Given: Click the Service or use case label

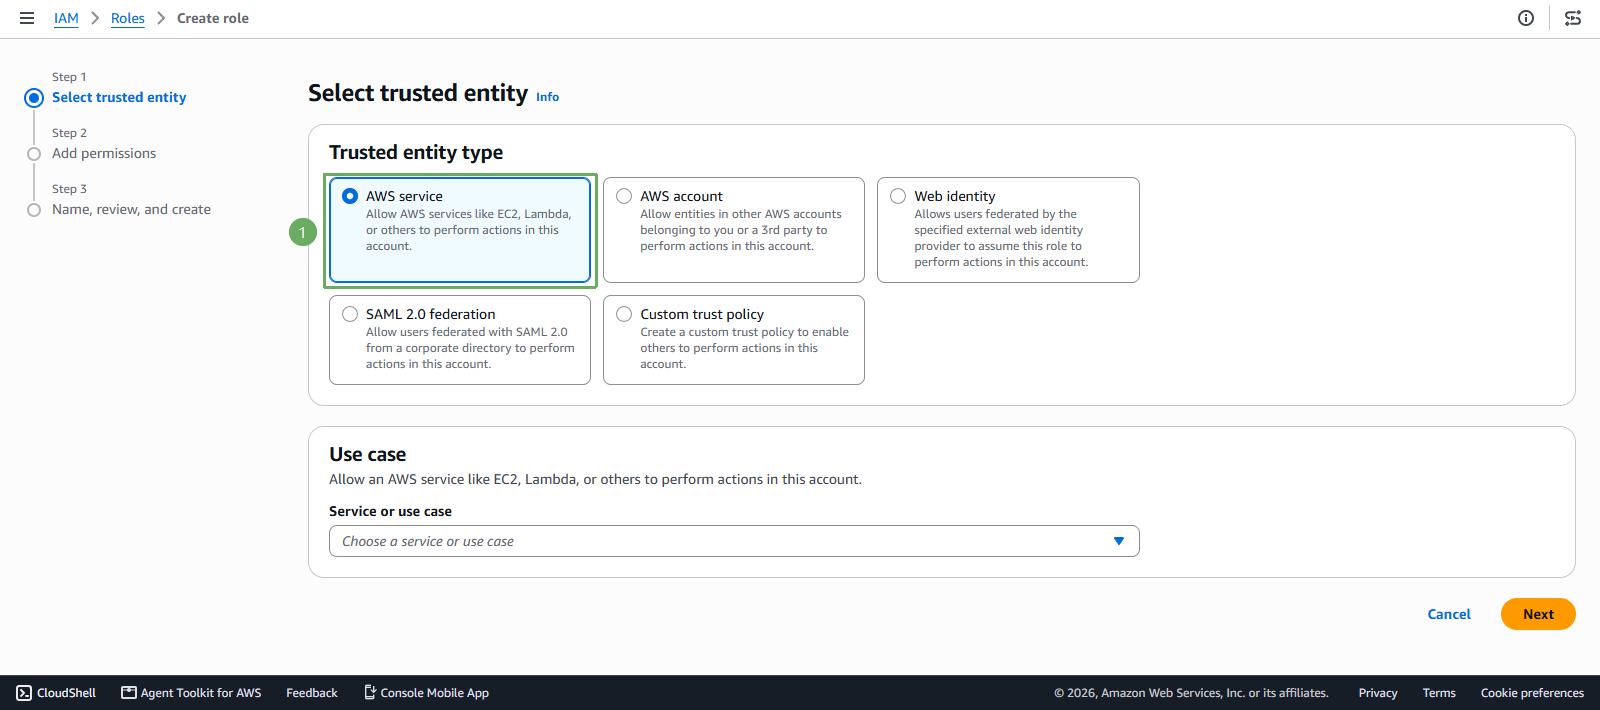Looking at the screenshot, I should pyautogui.click(x=390, y=511).
